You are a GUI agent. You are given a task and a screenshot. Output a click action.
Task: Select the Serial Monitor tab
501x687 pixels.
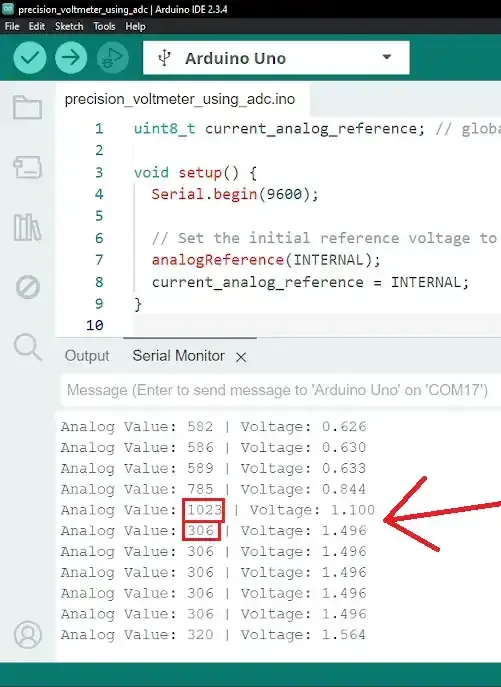(x=178, y=356)
